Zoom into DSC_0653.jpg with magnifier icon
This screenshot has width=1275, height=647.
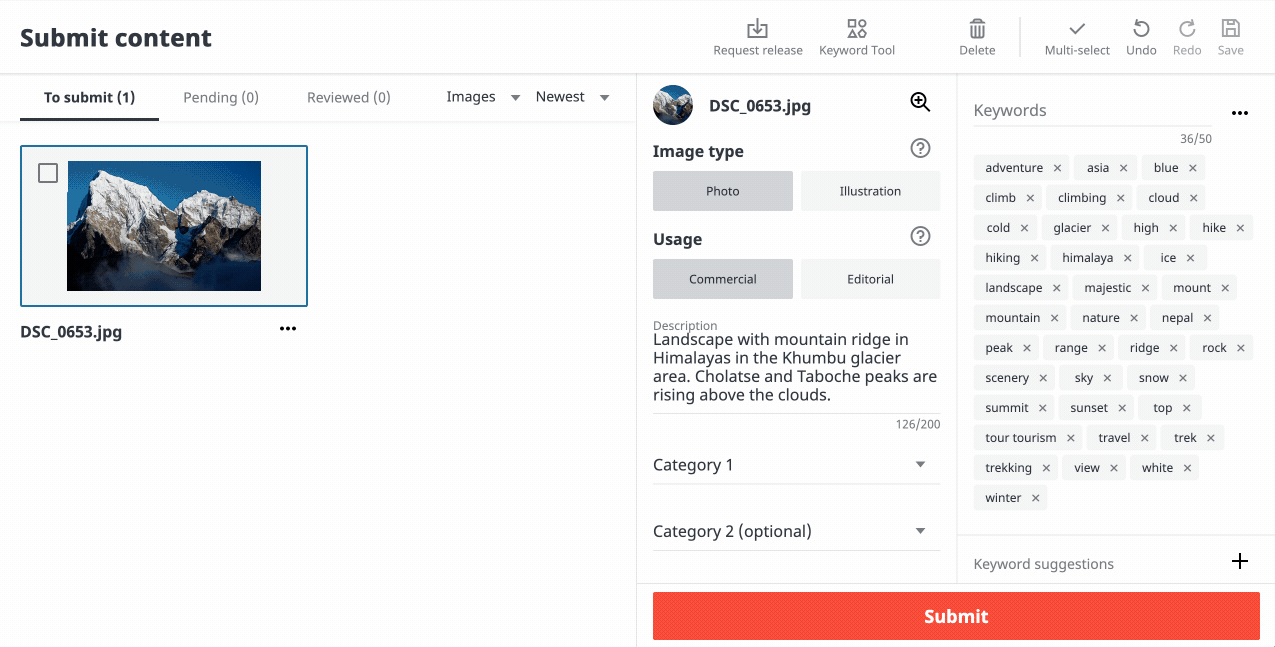(920, 102)
